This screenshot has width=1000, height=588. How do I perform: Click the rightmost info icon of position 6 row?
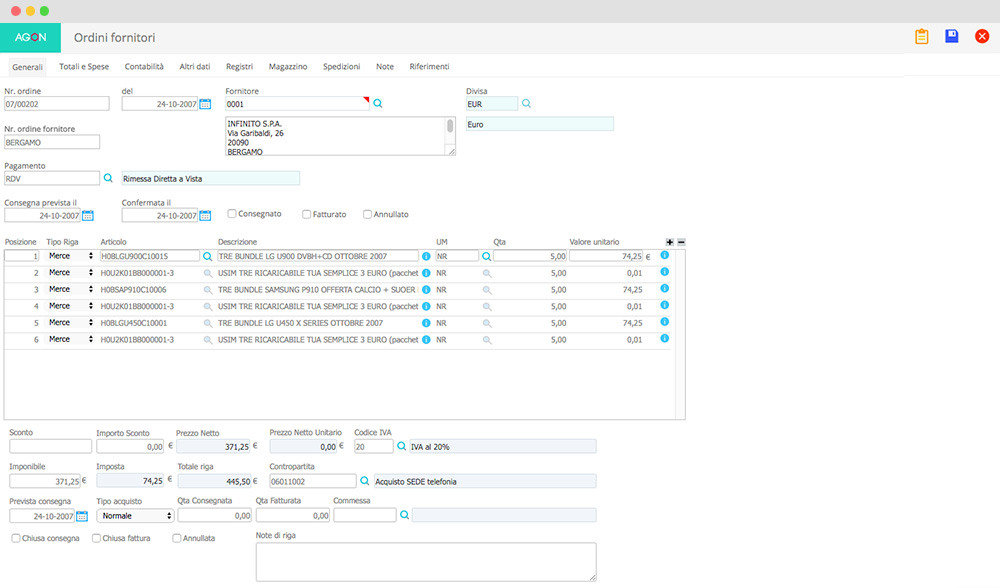pos(665,339)
